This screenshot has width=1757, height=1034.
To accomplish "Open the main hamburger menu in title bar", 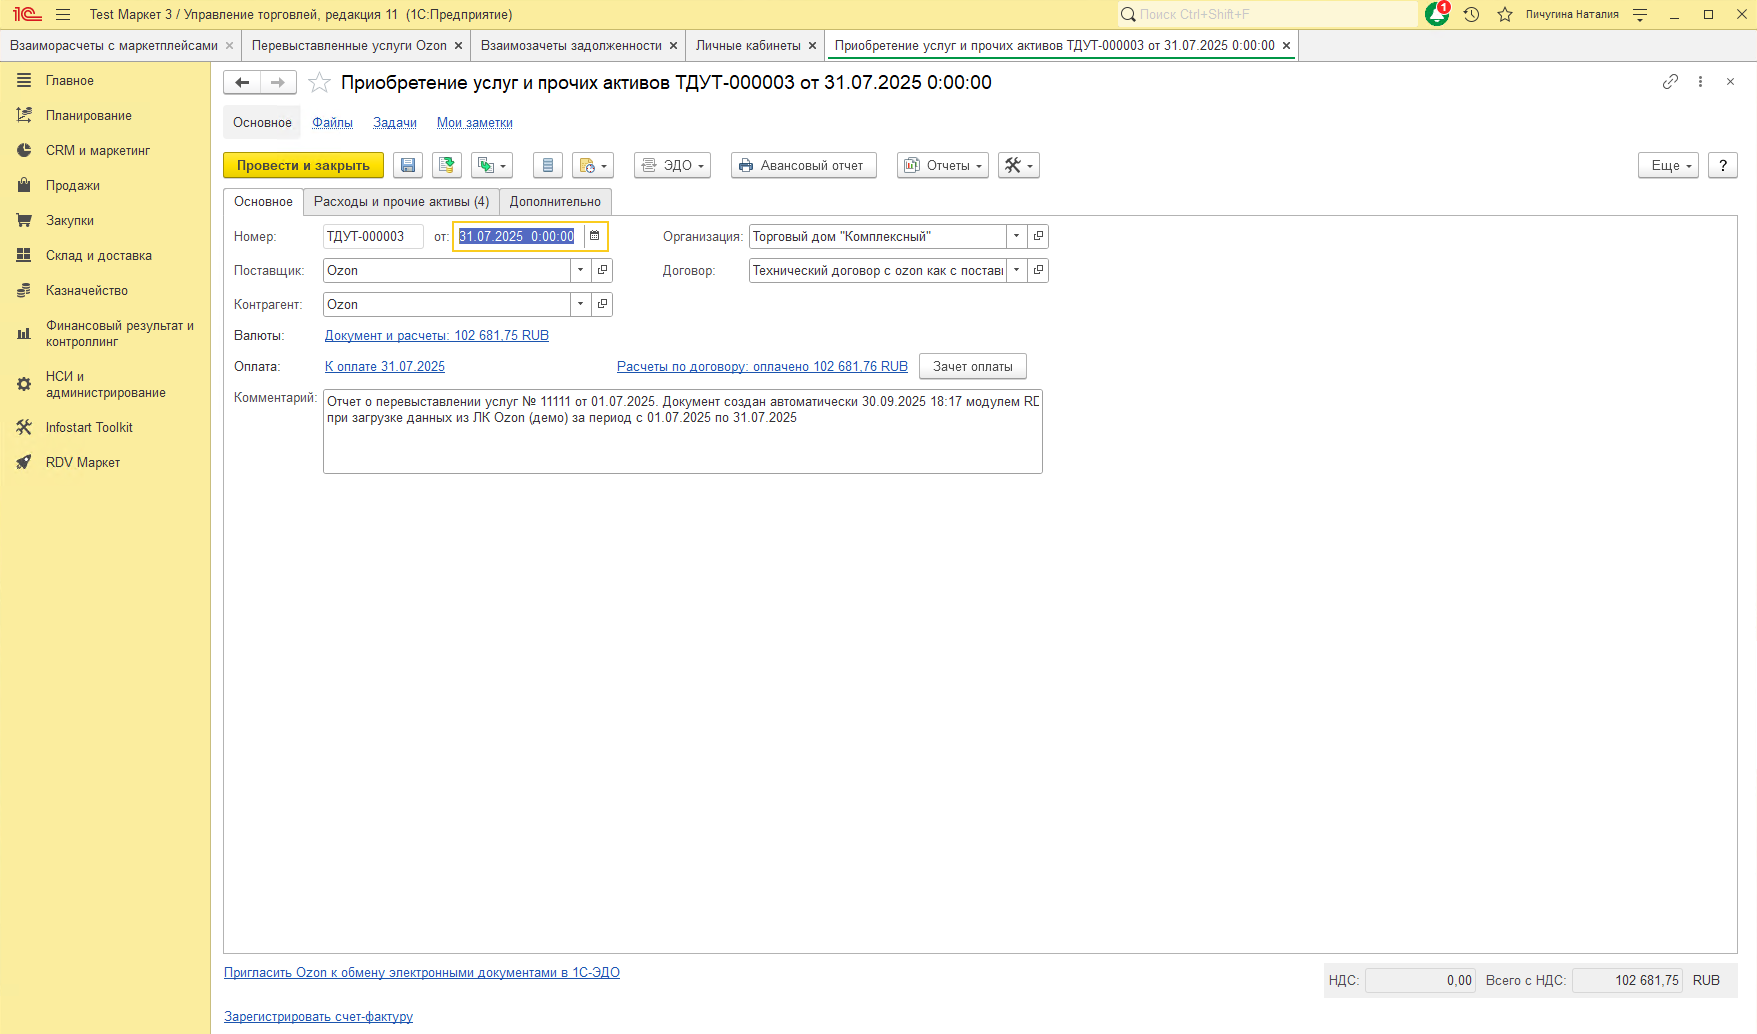I will 63,14.
